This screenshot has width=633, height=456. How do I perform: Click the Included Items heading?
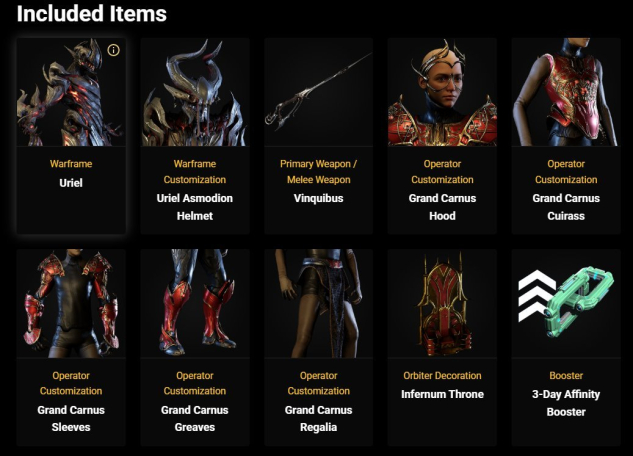pos(92,13)
